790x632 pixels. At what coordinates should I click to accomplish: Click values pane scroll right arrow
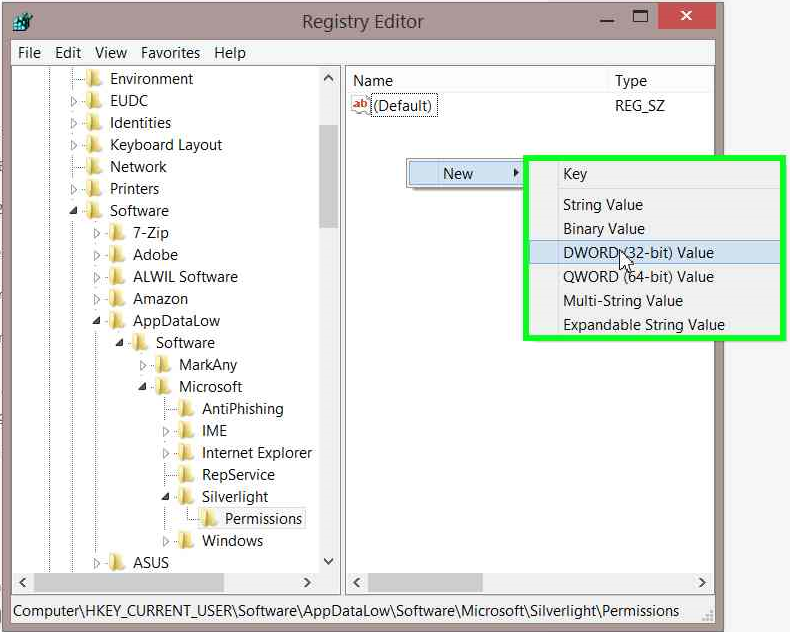(x=702, y=583)
